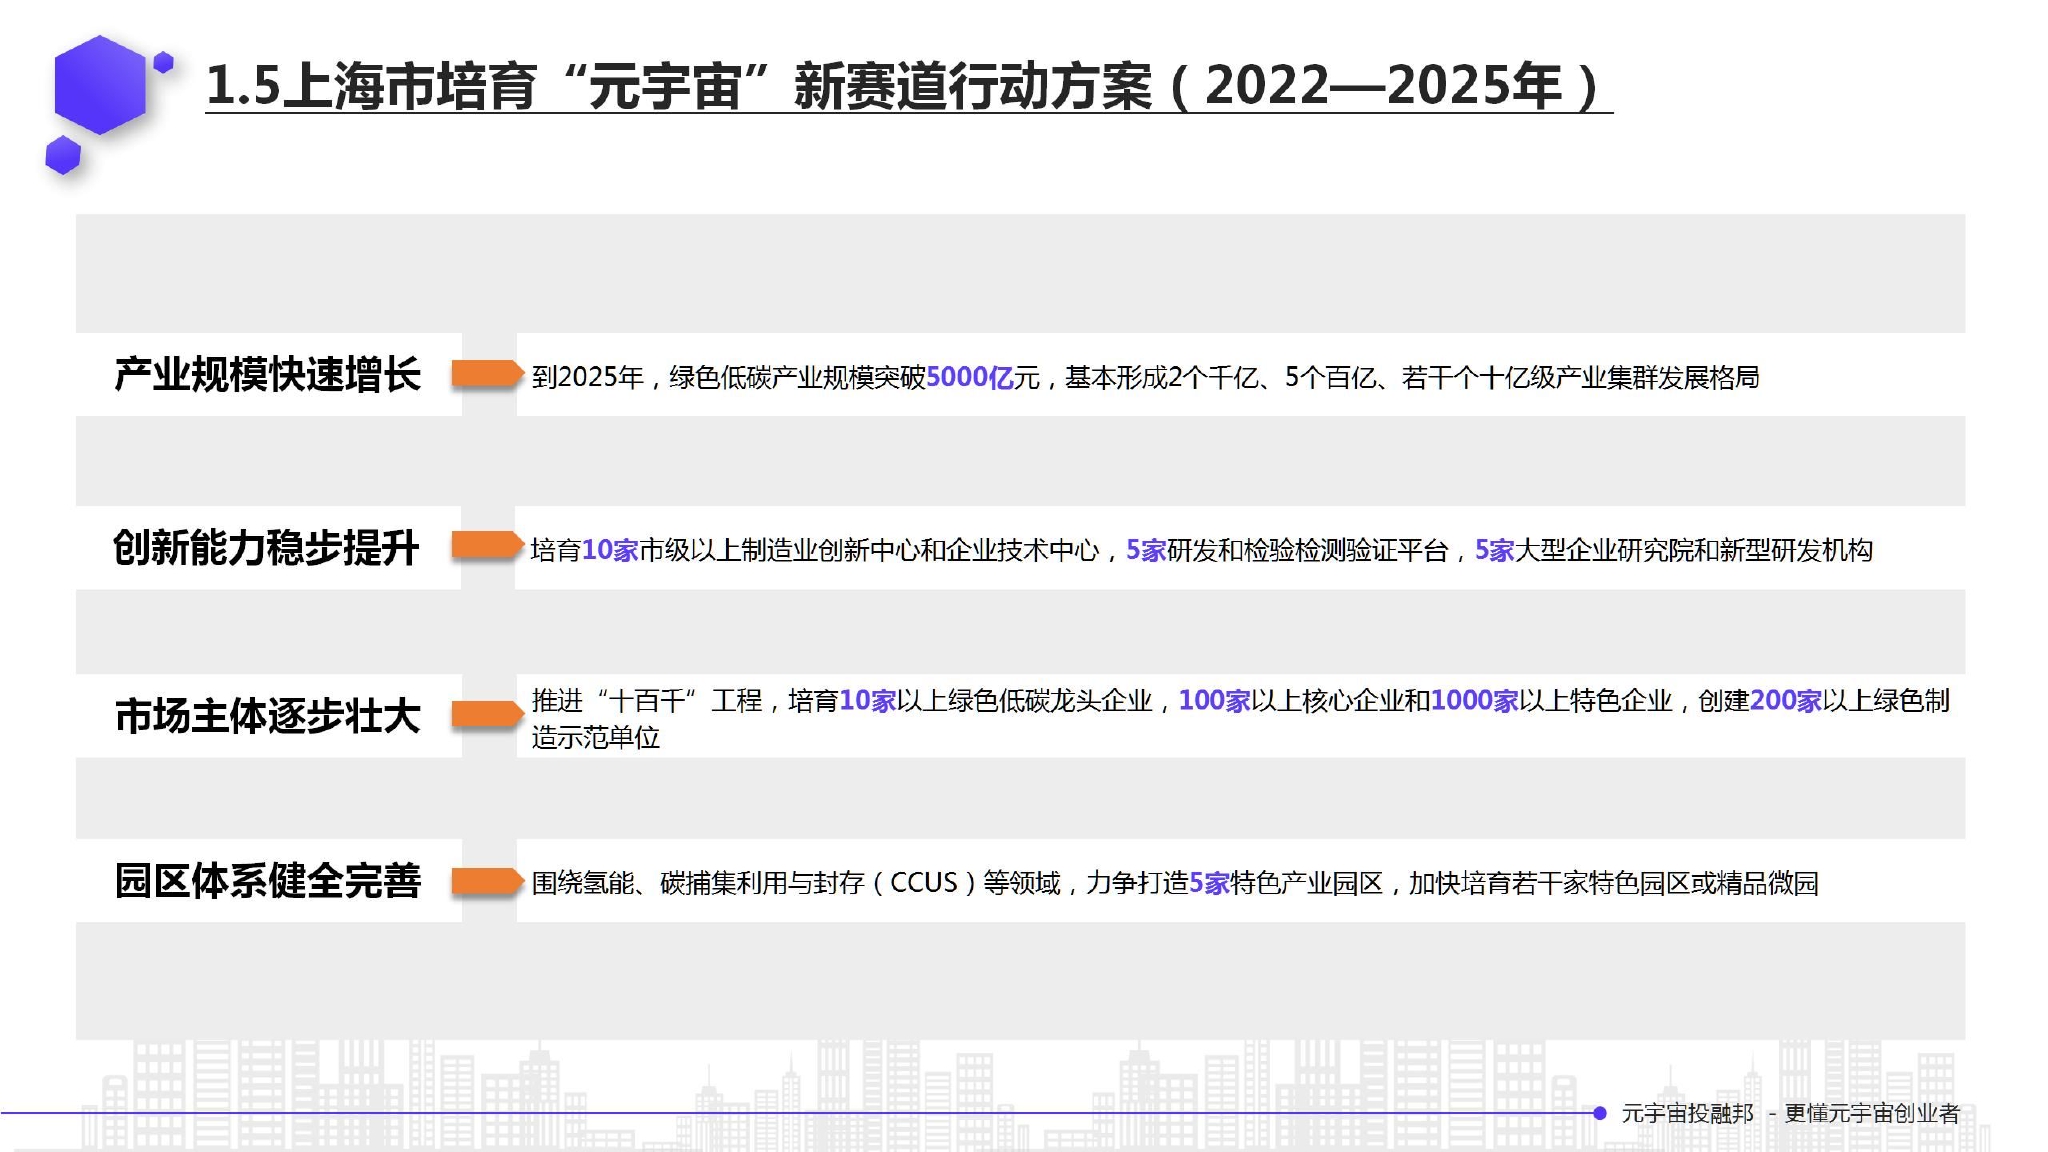Screen dimensions: 2048x1152
Task: Click the text 碳捕集利用与封存（CCUS）
Action: pos(818,883)
